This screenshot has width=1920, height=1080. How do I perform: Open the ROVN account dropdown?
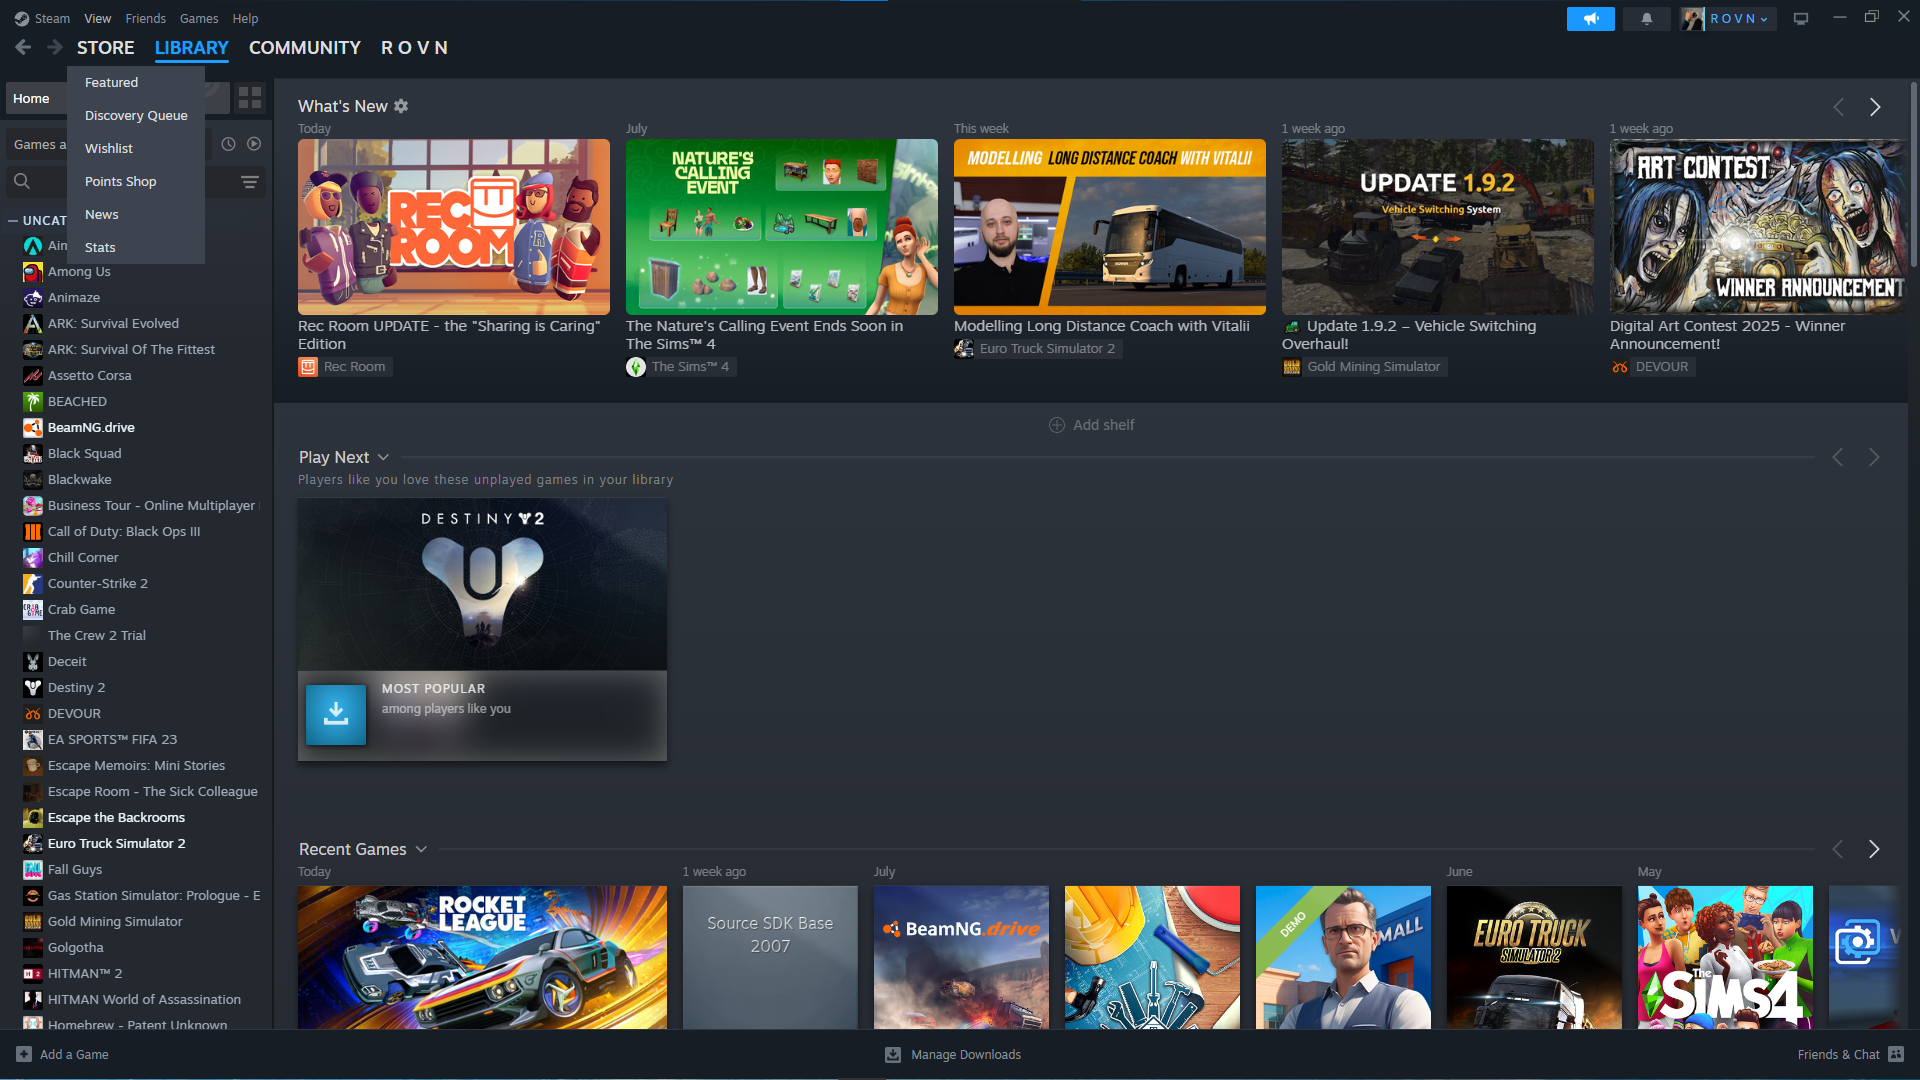pos(1738,18)
